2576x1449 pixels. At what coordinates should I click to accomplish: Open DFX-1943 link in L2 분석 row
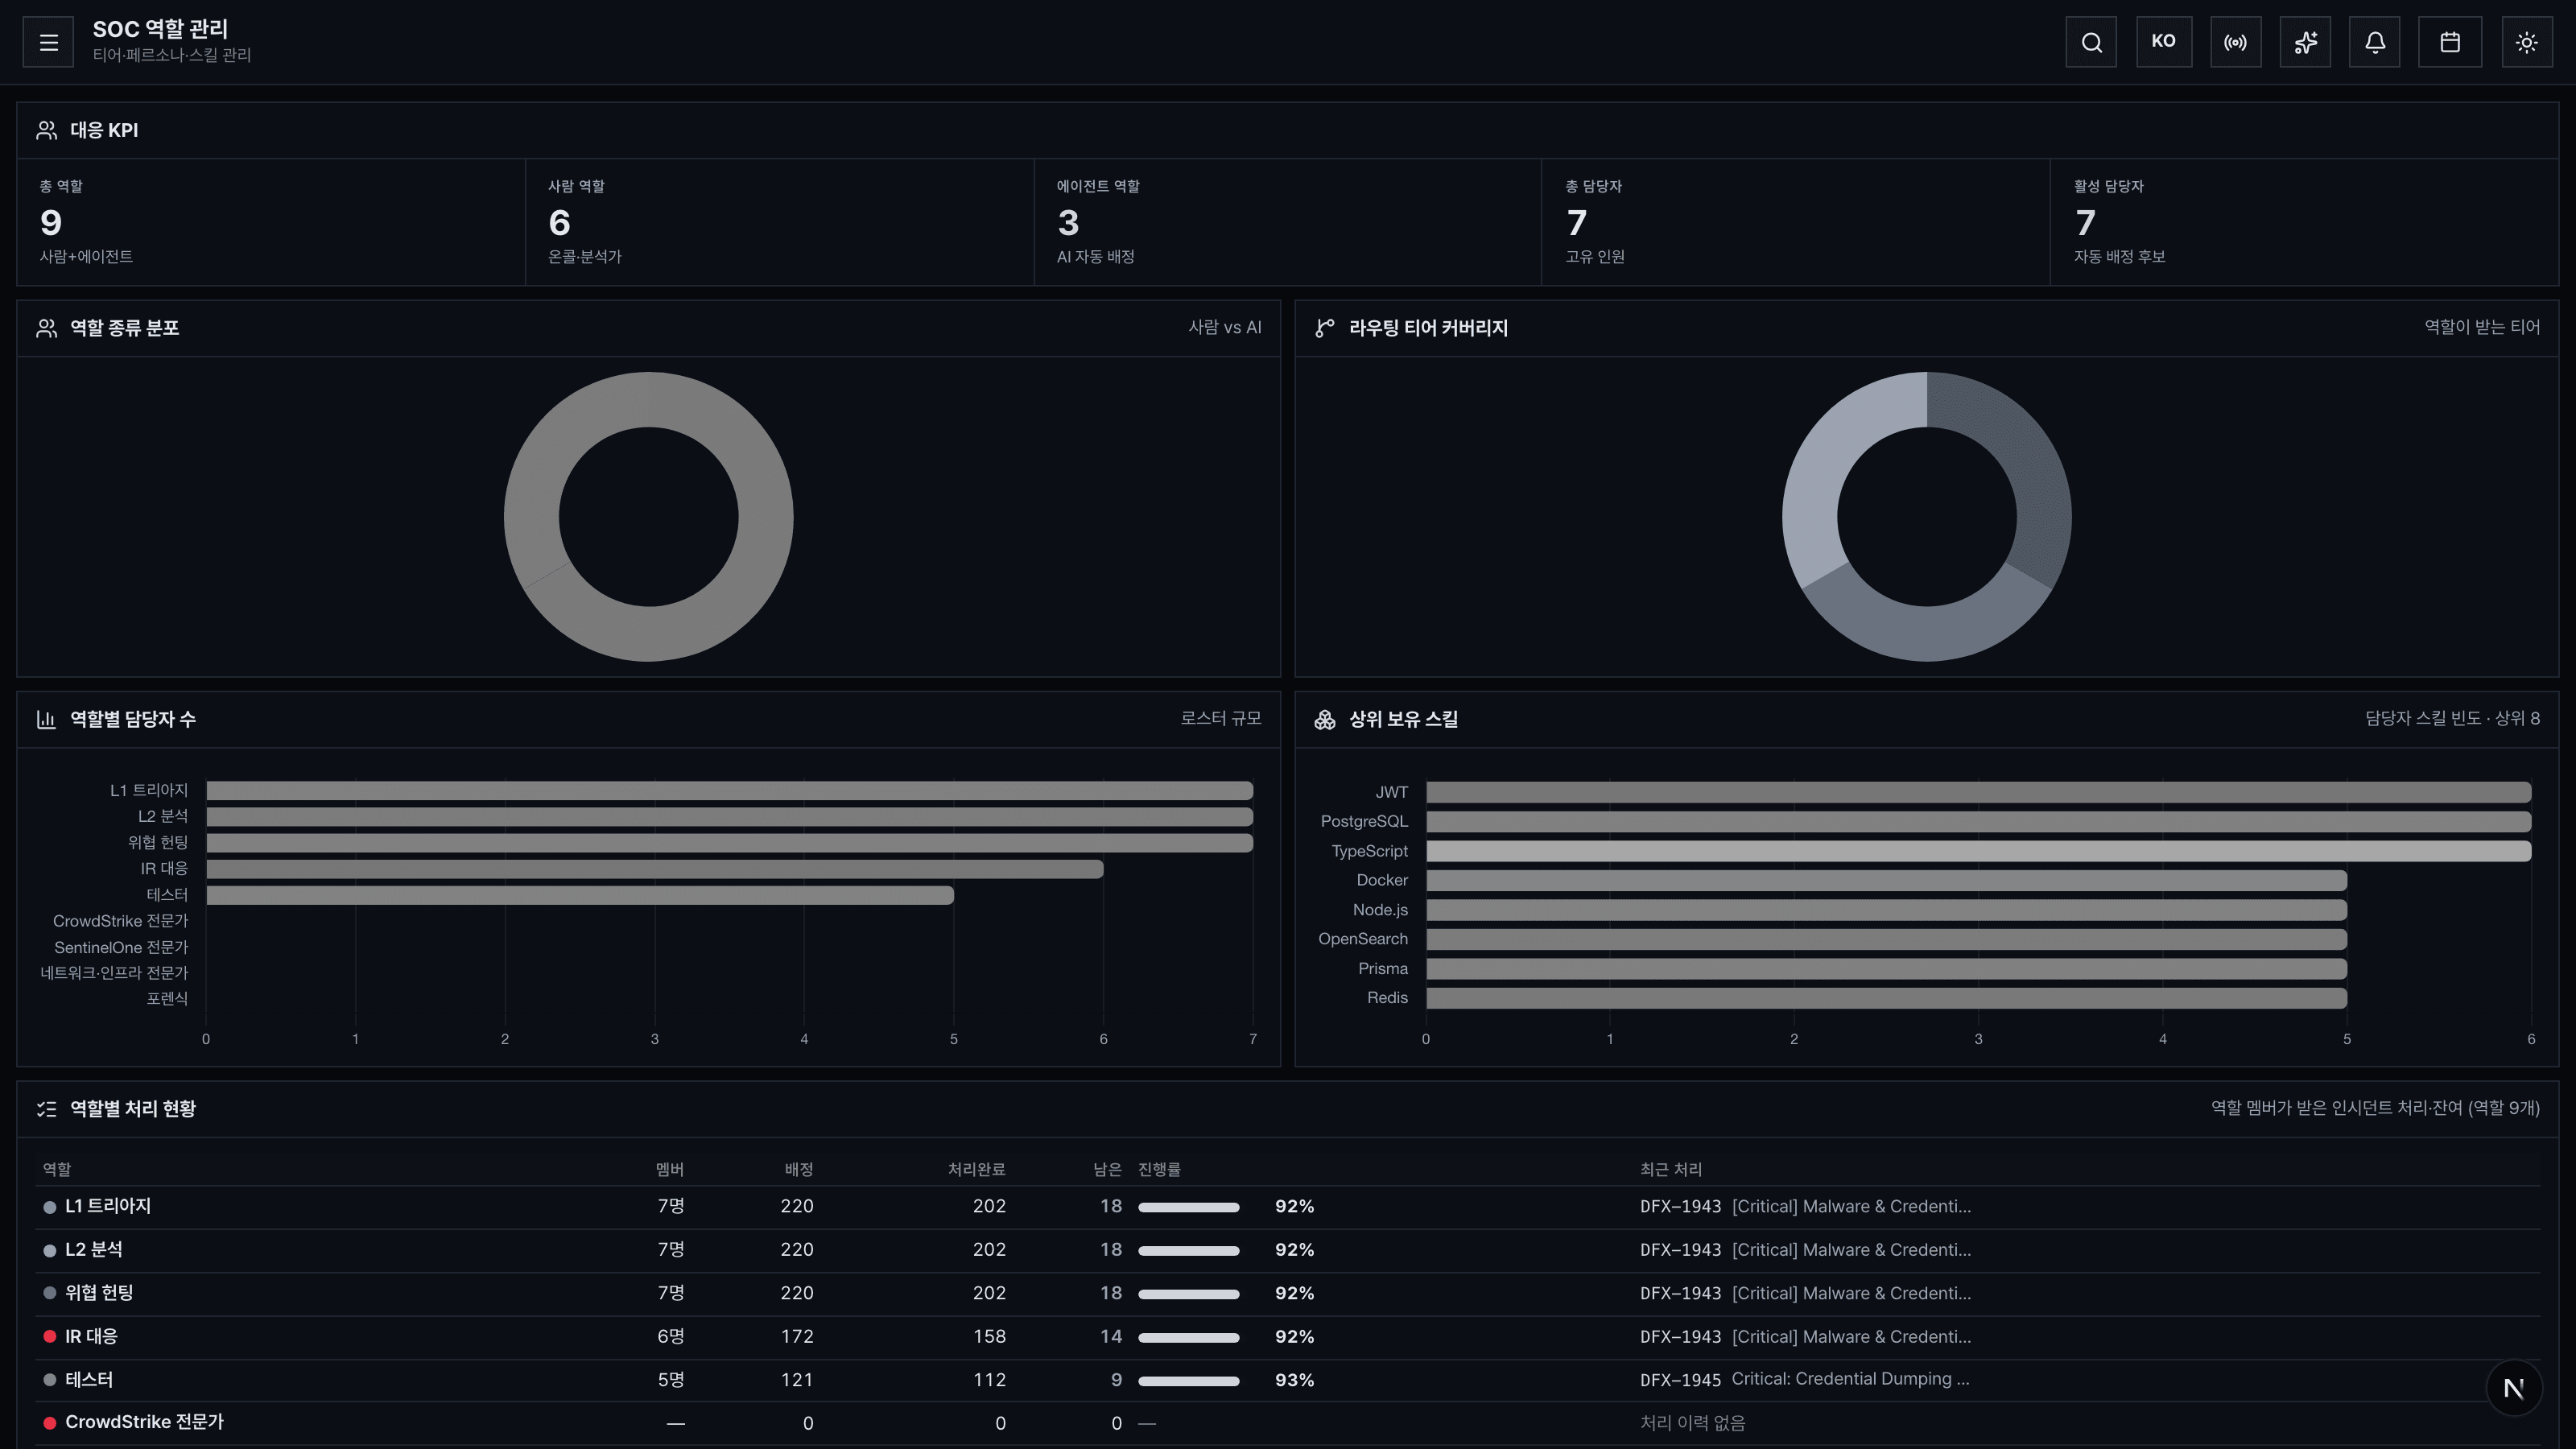pos(1805,1250)
